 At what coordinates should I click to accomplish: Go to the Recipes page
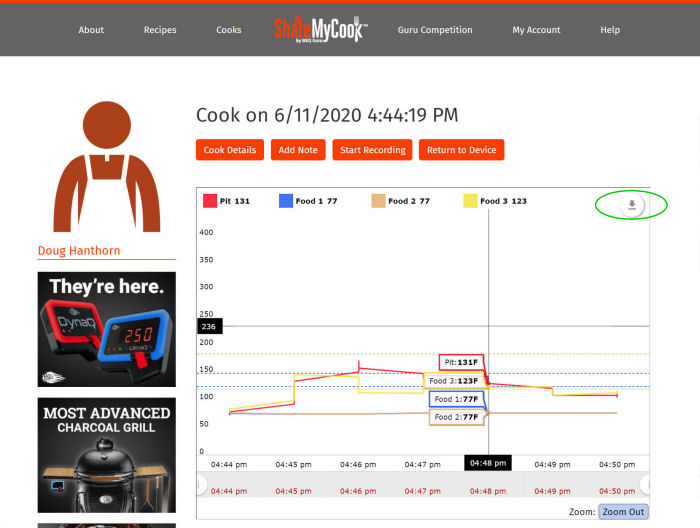[160, 30]
